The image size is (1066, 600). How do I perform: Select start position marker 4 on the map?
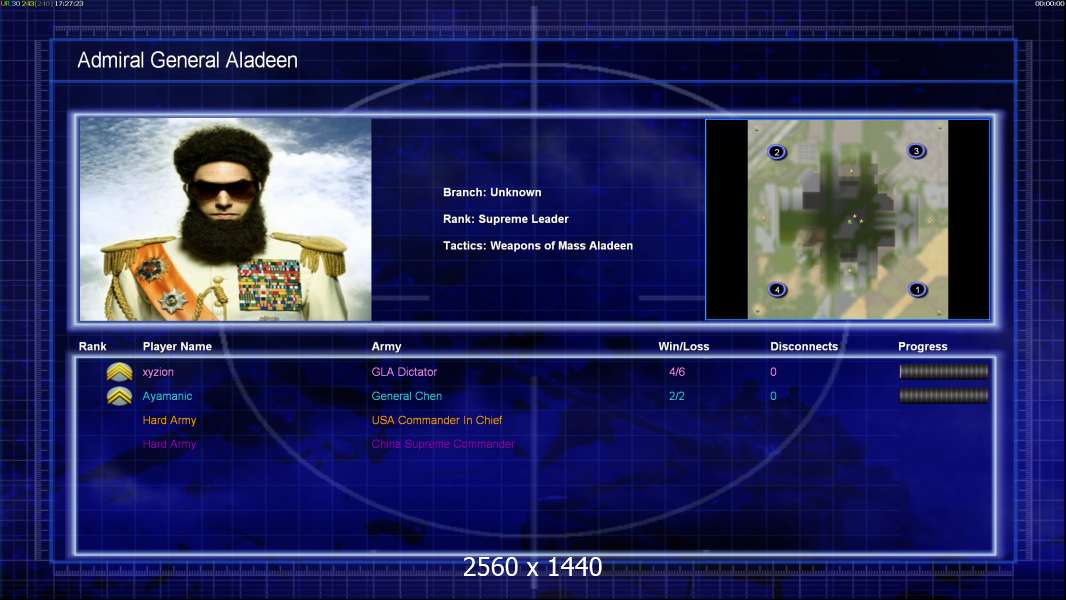pyautogui.click(x=777, y=289)
